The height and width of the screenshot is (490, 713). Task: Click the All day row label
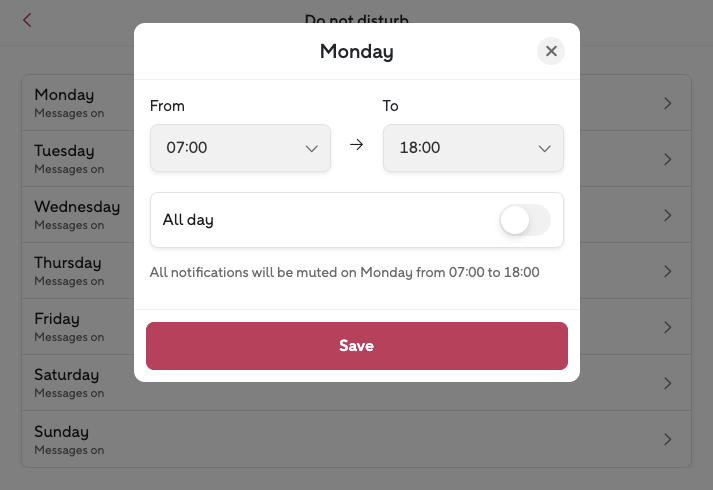tap(189, 220)
